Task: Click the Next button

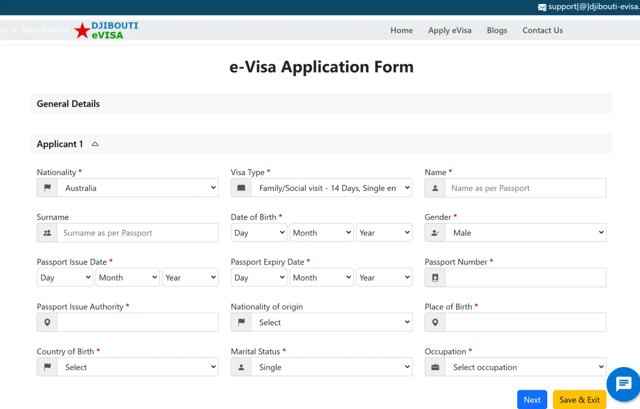Action: click(532, 399)
